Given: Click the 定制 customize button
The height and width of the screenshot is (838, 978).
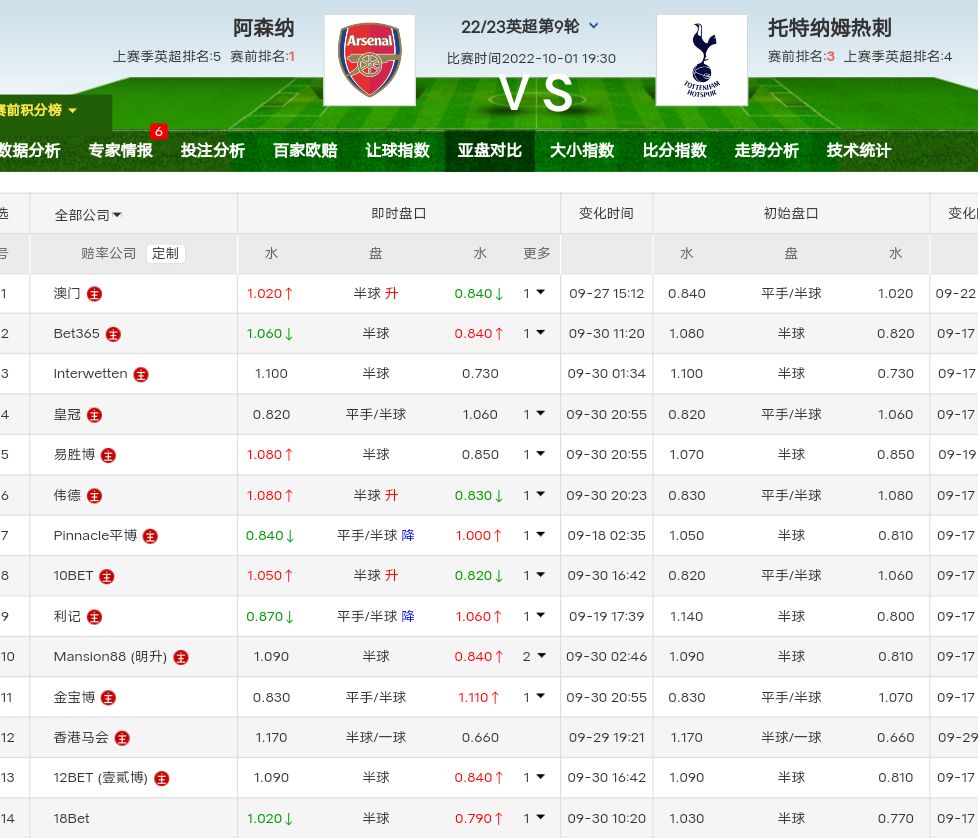Looking at the screenshot, I should (165, 254).
